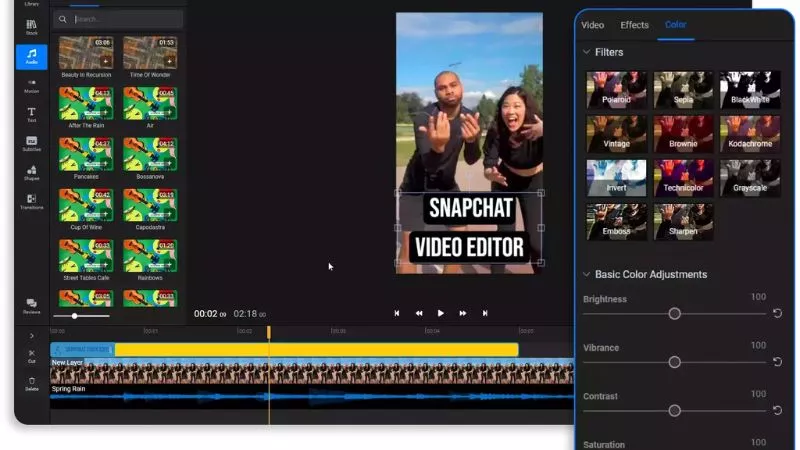Click the Cut scissors tool
Image resolution: width=800 pixels, height=450 pixels.
(x=32, y=356)
